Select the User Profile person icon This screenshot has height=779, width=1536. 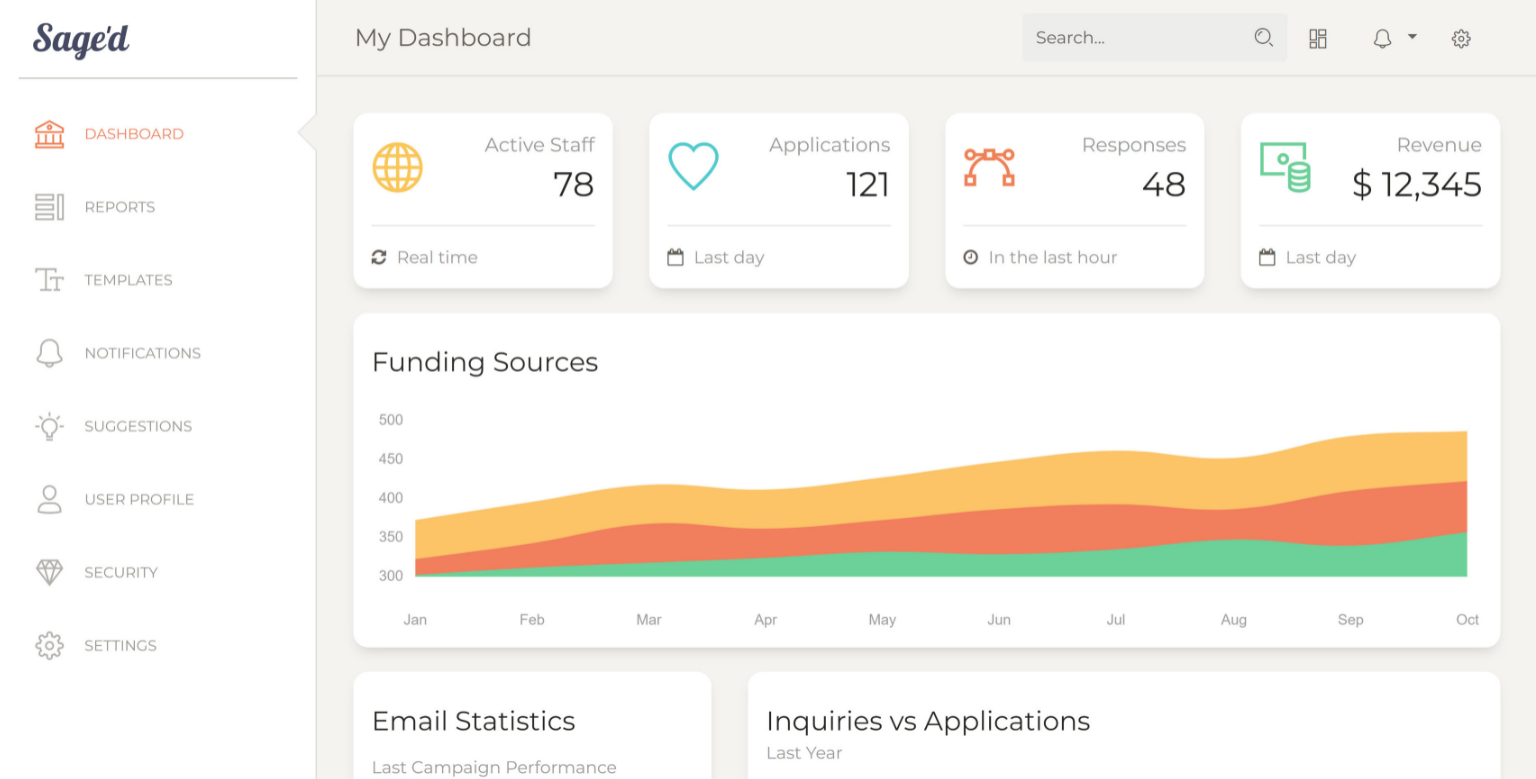click(x=48, y=499)
